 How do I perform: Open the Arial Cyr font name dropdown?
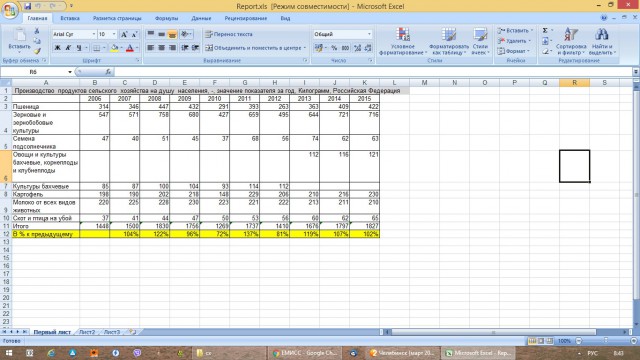click(93, 34)
